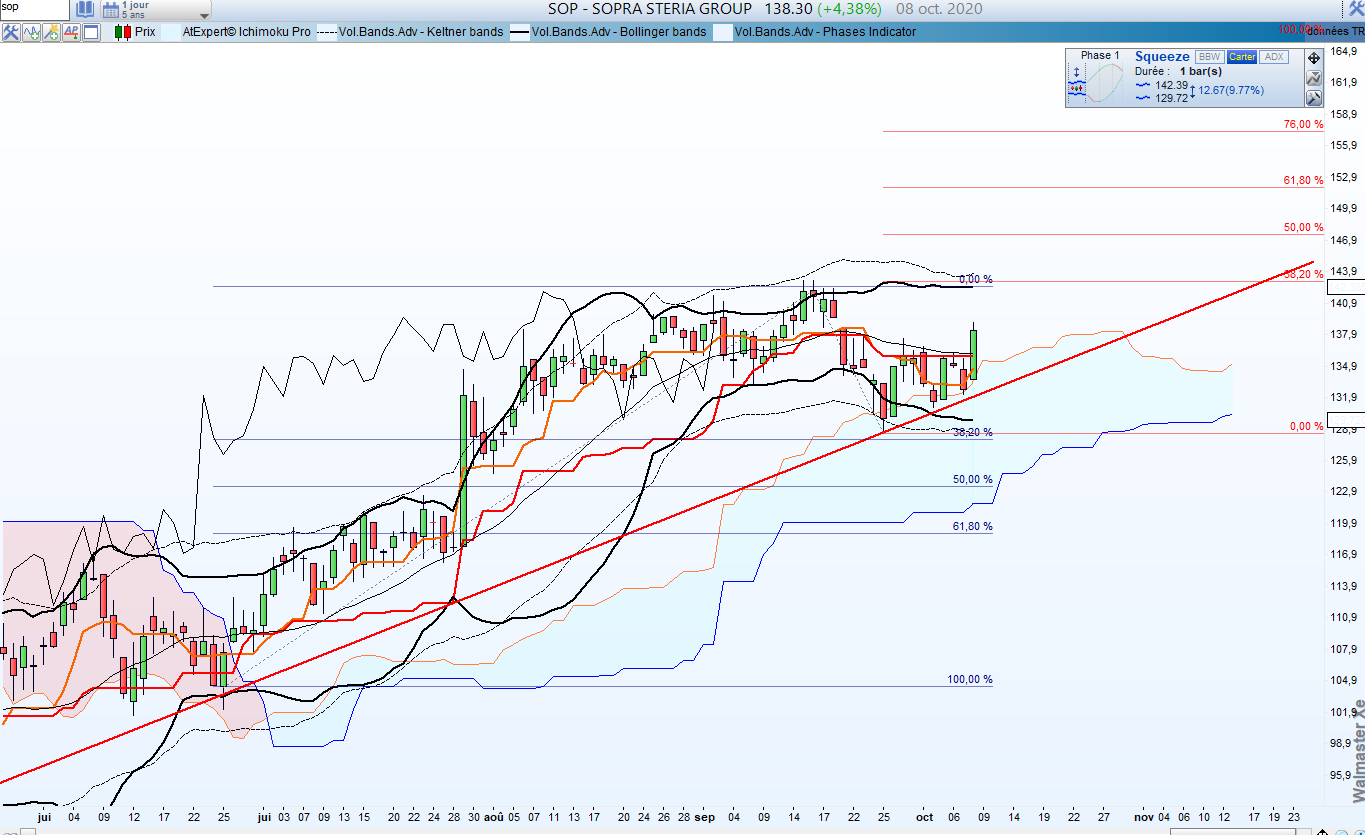Open the hammer settings icon on the Squeeze panel
1365x835 pixels.
tap(1314, 97)
